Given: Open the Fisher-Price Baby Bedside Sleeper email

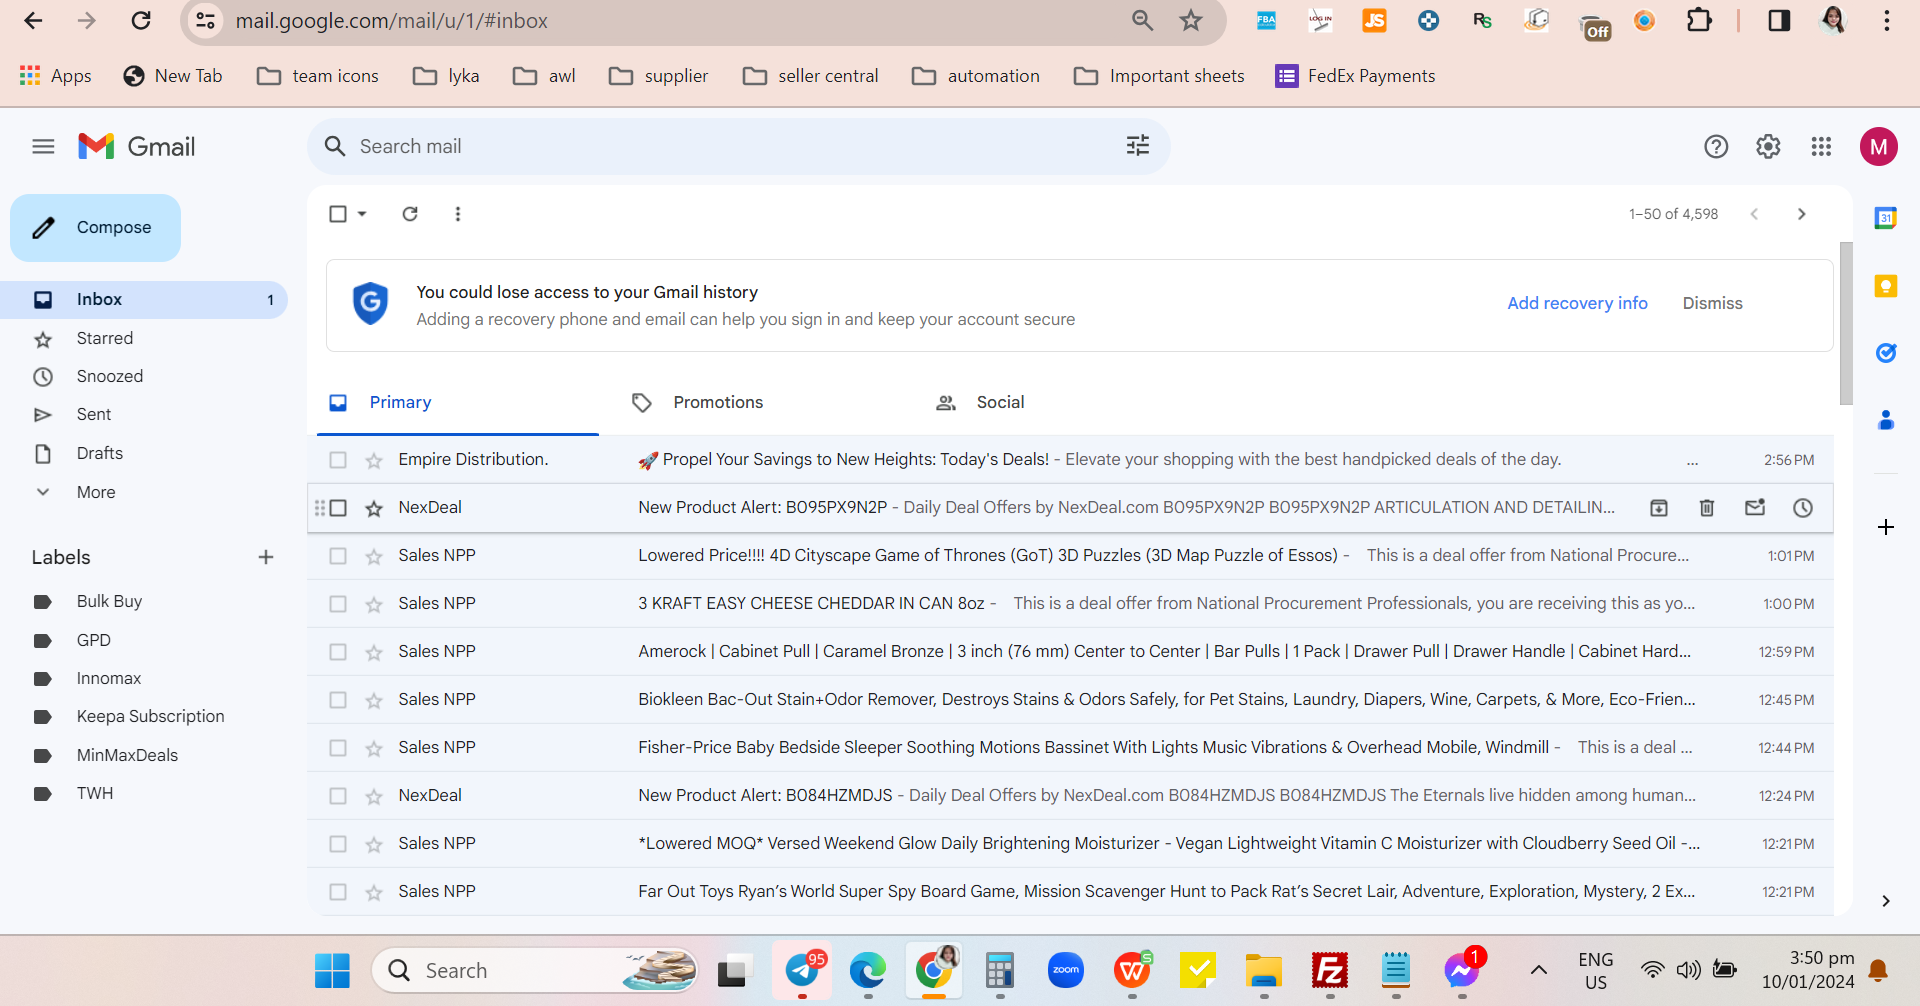Looking at the screenshot, I should click(1070, 748).
